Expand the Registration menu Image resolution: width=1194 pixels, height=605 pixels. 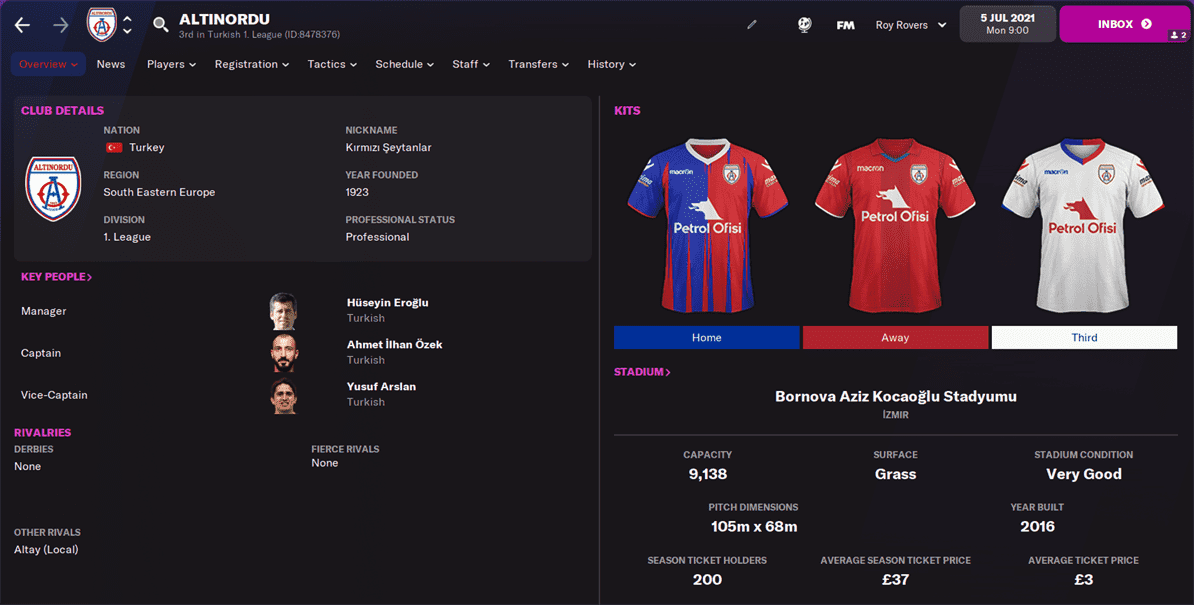tap(251, 64)
